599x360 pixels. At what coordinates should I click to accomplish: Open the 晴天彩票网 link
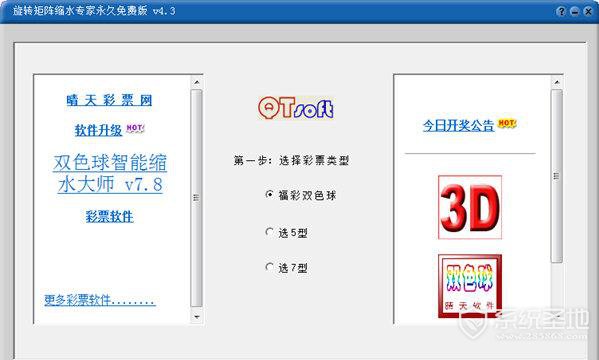pos(109,100)
